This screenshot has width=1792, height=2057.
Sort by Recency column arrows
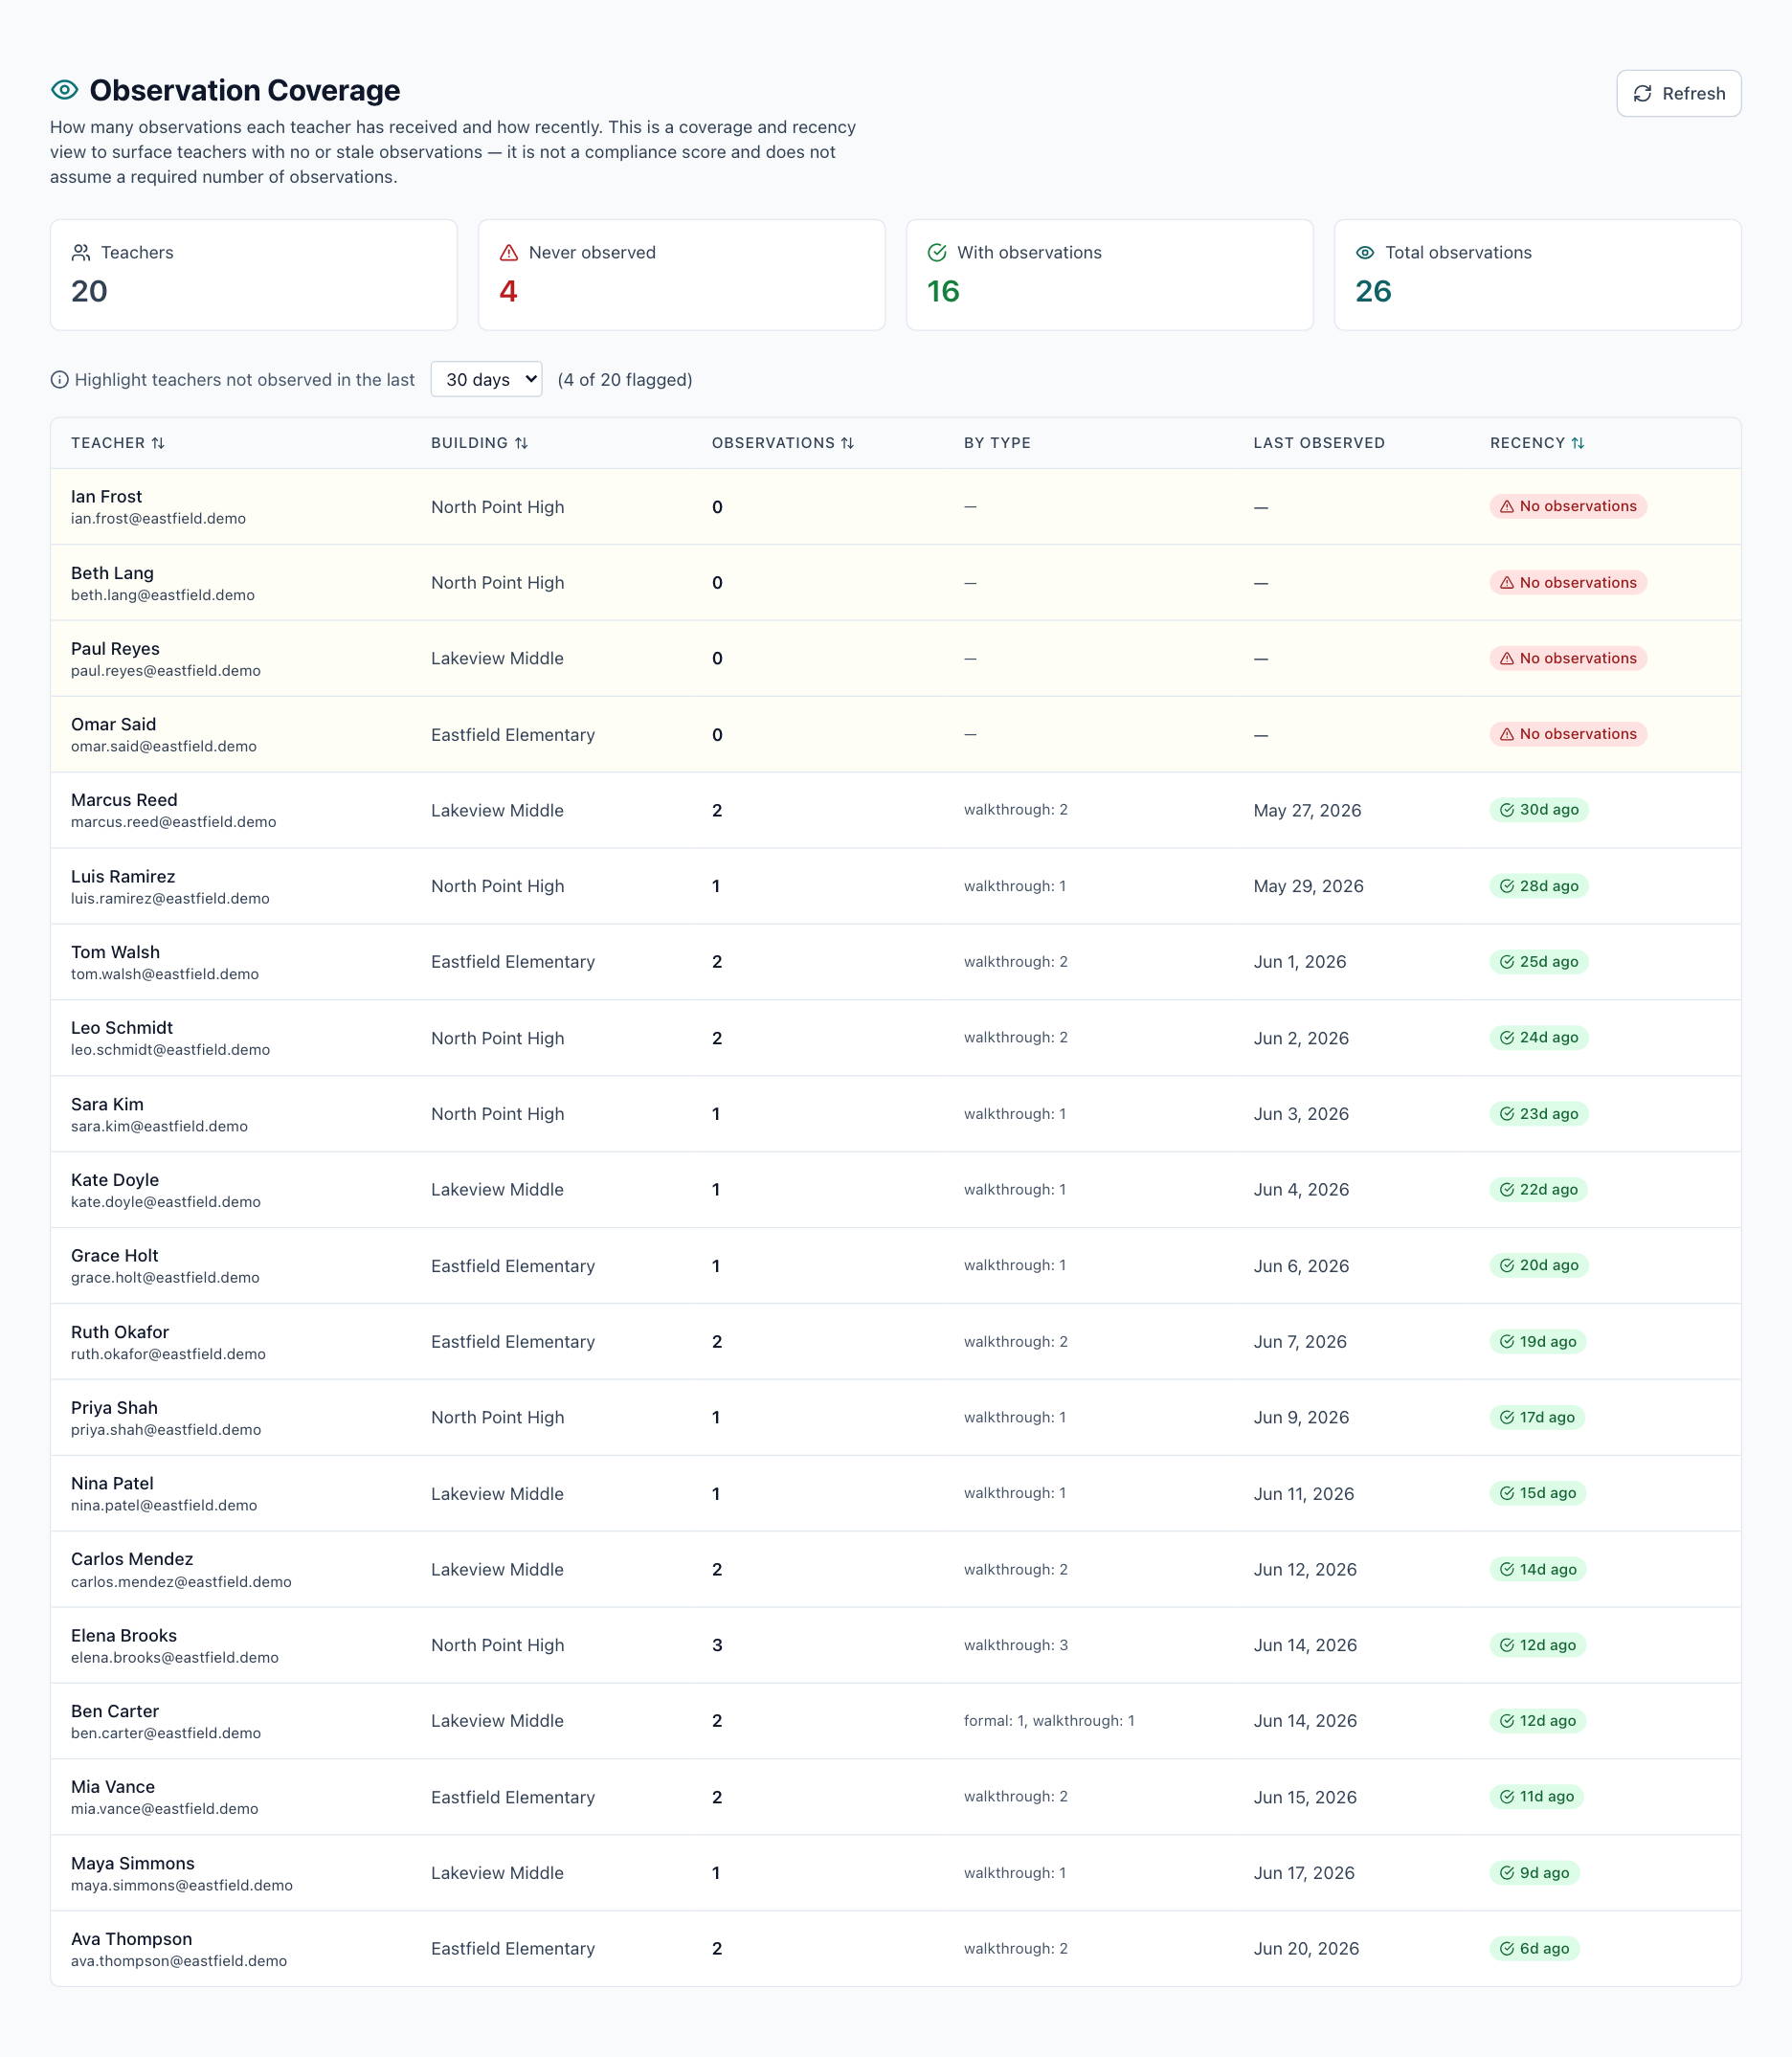pos(1577,443)
